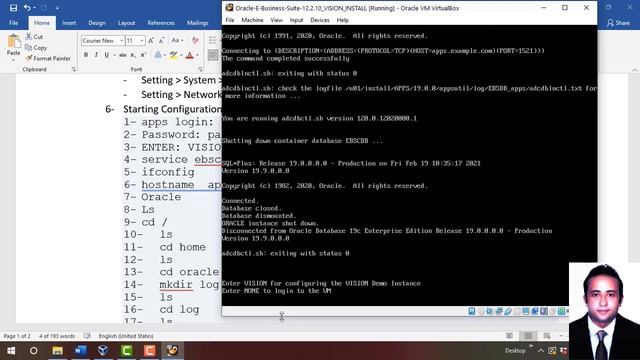The width and height of the screenshot is (640, 360).
Task: Open the File tab in Word
Action: (x=13, y=23)
